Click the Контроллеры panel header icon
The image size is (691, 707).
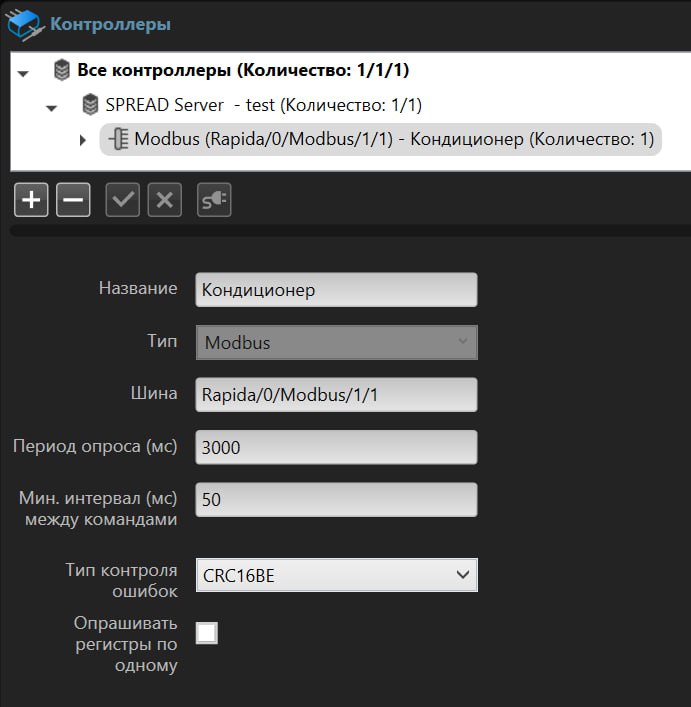pyautogui.click(x=25, y=25)
